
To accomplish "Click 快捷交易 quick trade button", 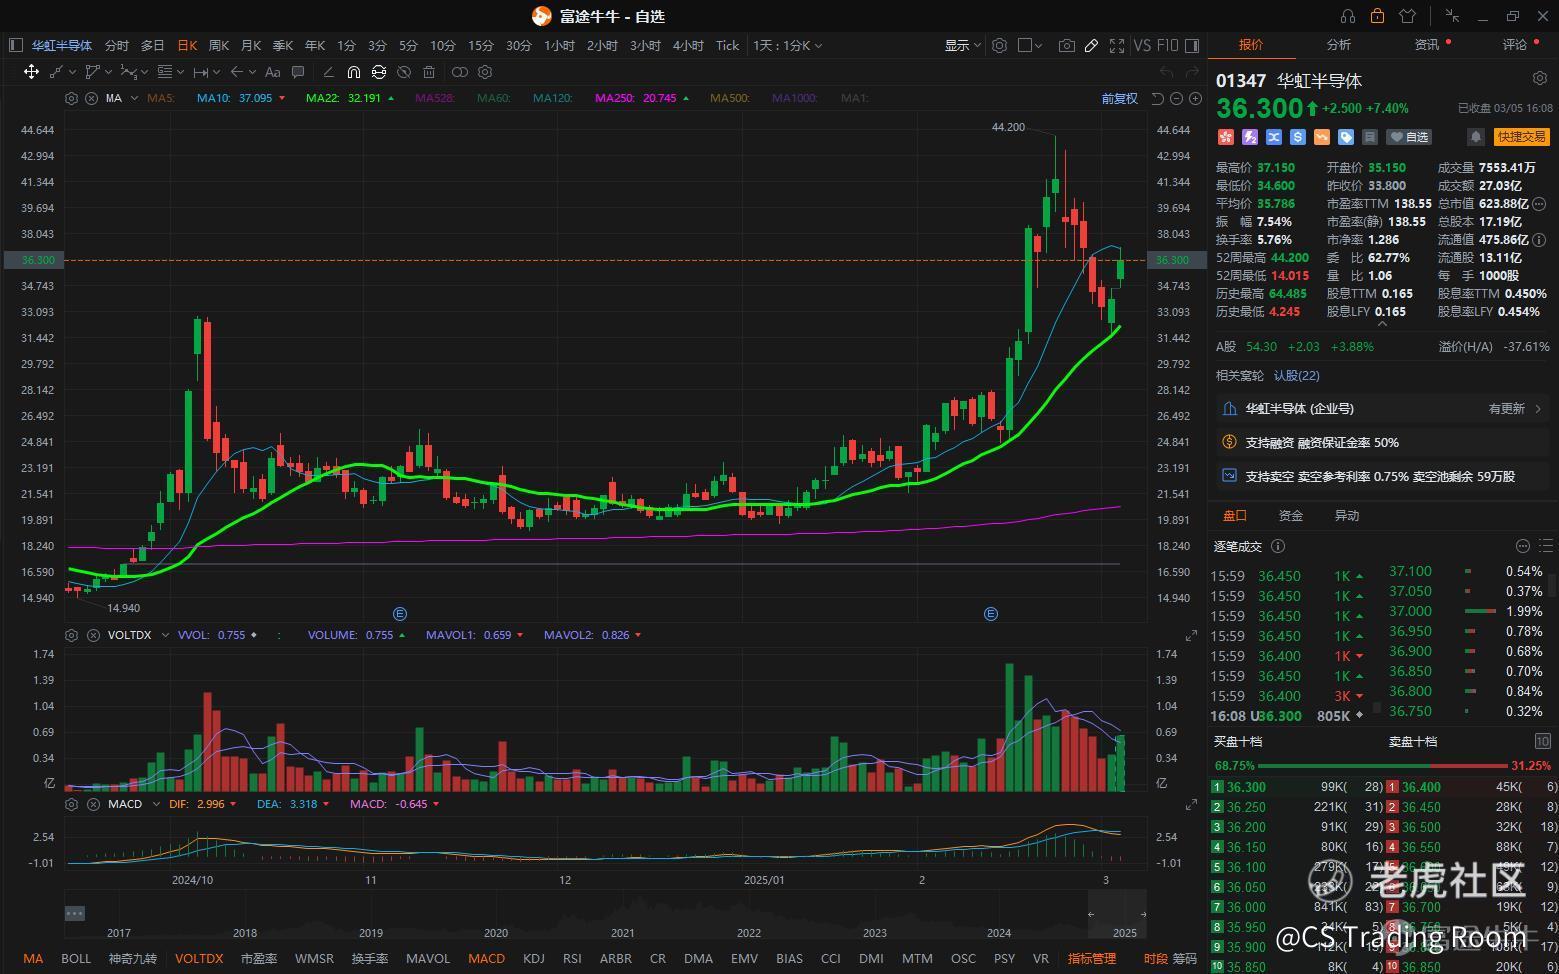I will [1521, 137].
